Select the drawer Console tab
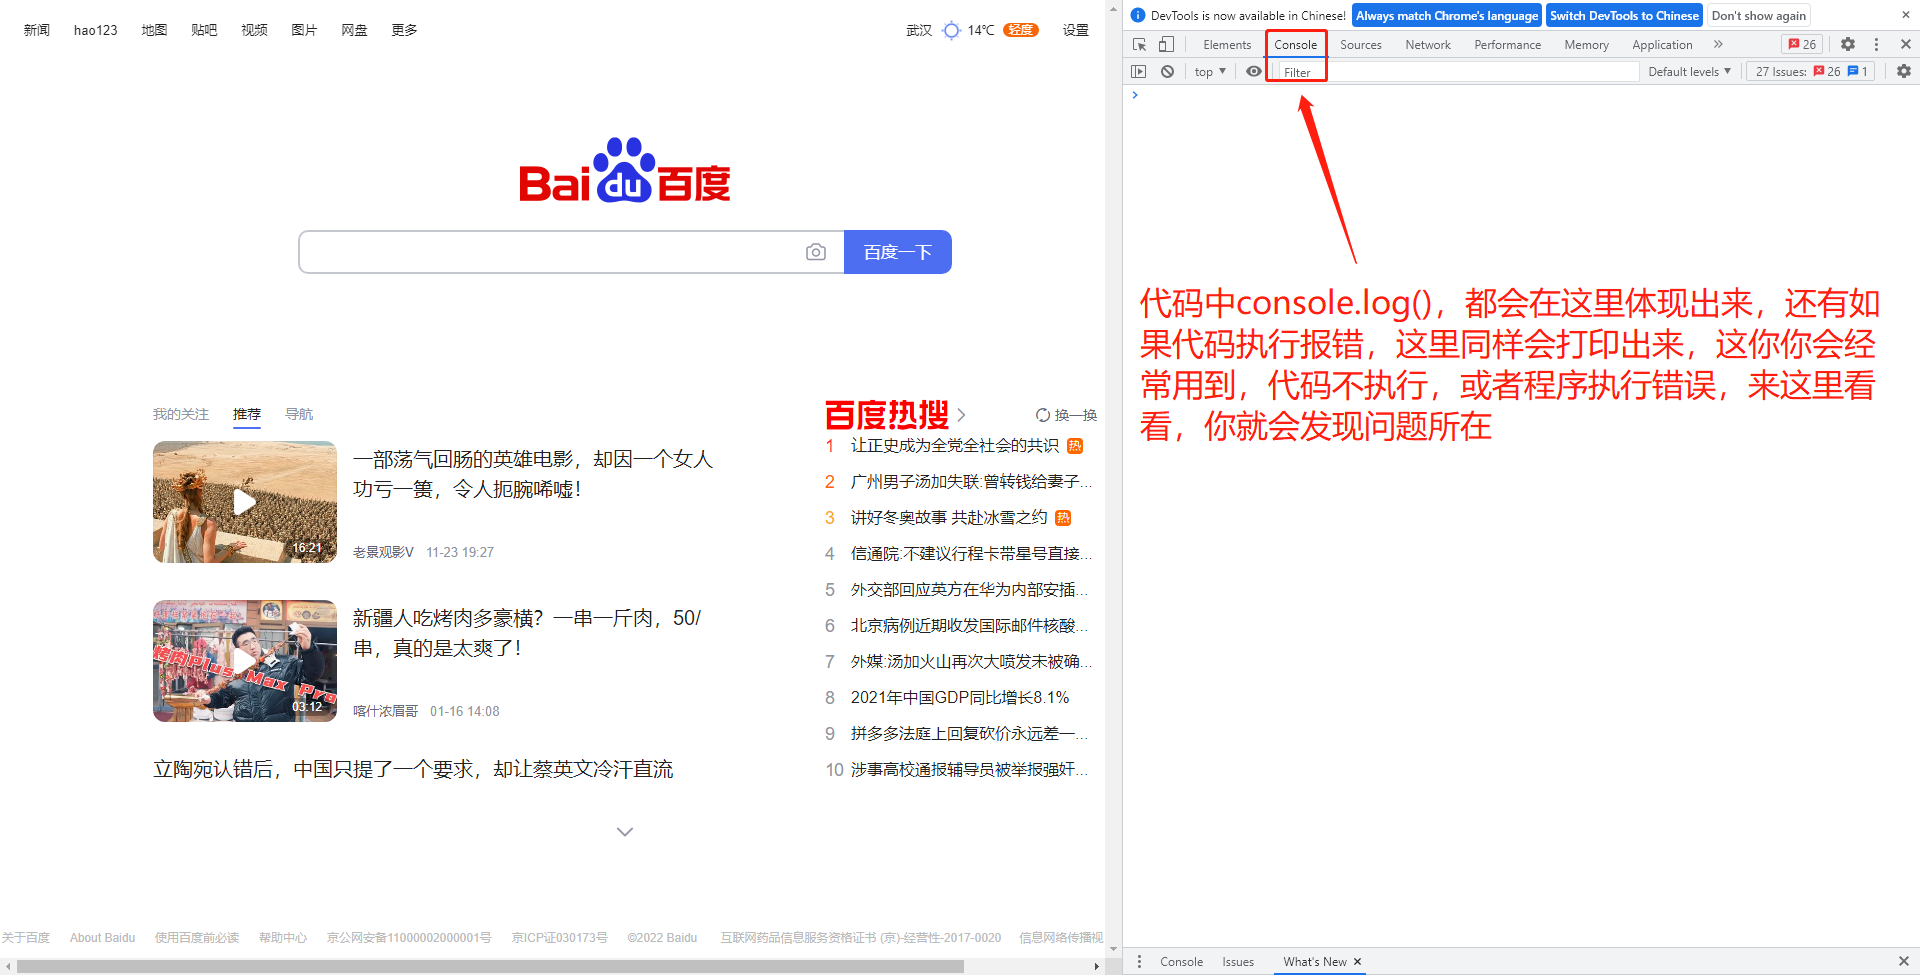This screenshot has height=975, width=1920. (x=1181, y=961)
